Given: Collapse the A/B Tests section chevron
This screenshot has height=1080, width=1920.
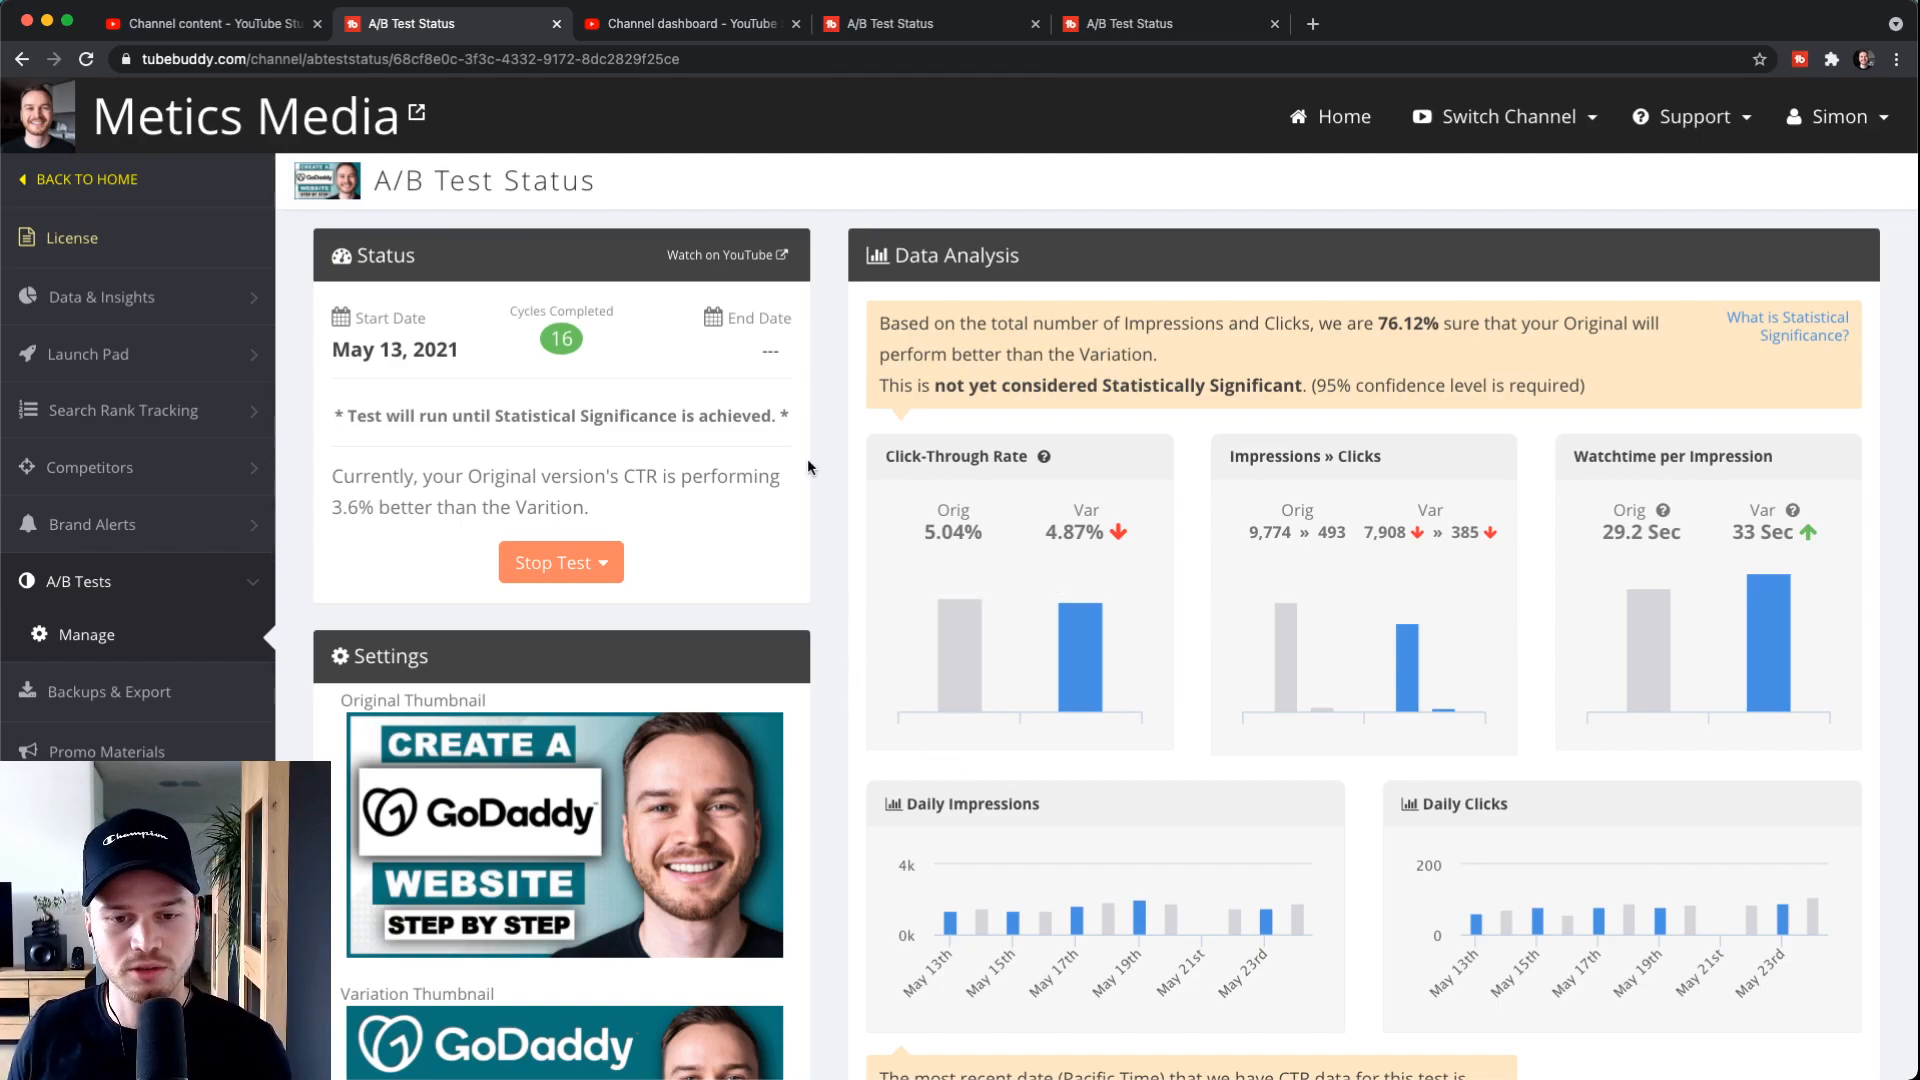Looking at the screenshot, I should pyautogui.click(x=253, y=582).
